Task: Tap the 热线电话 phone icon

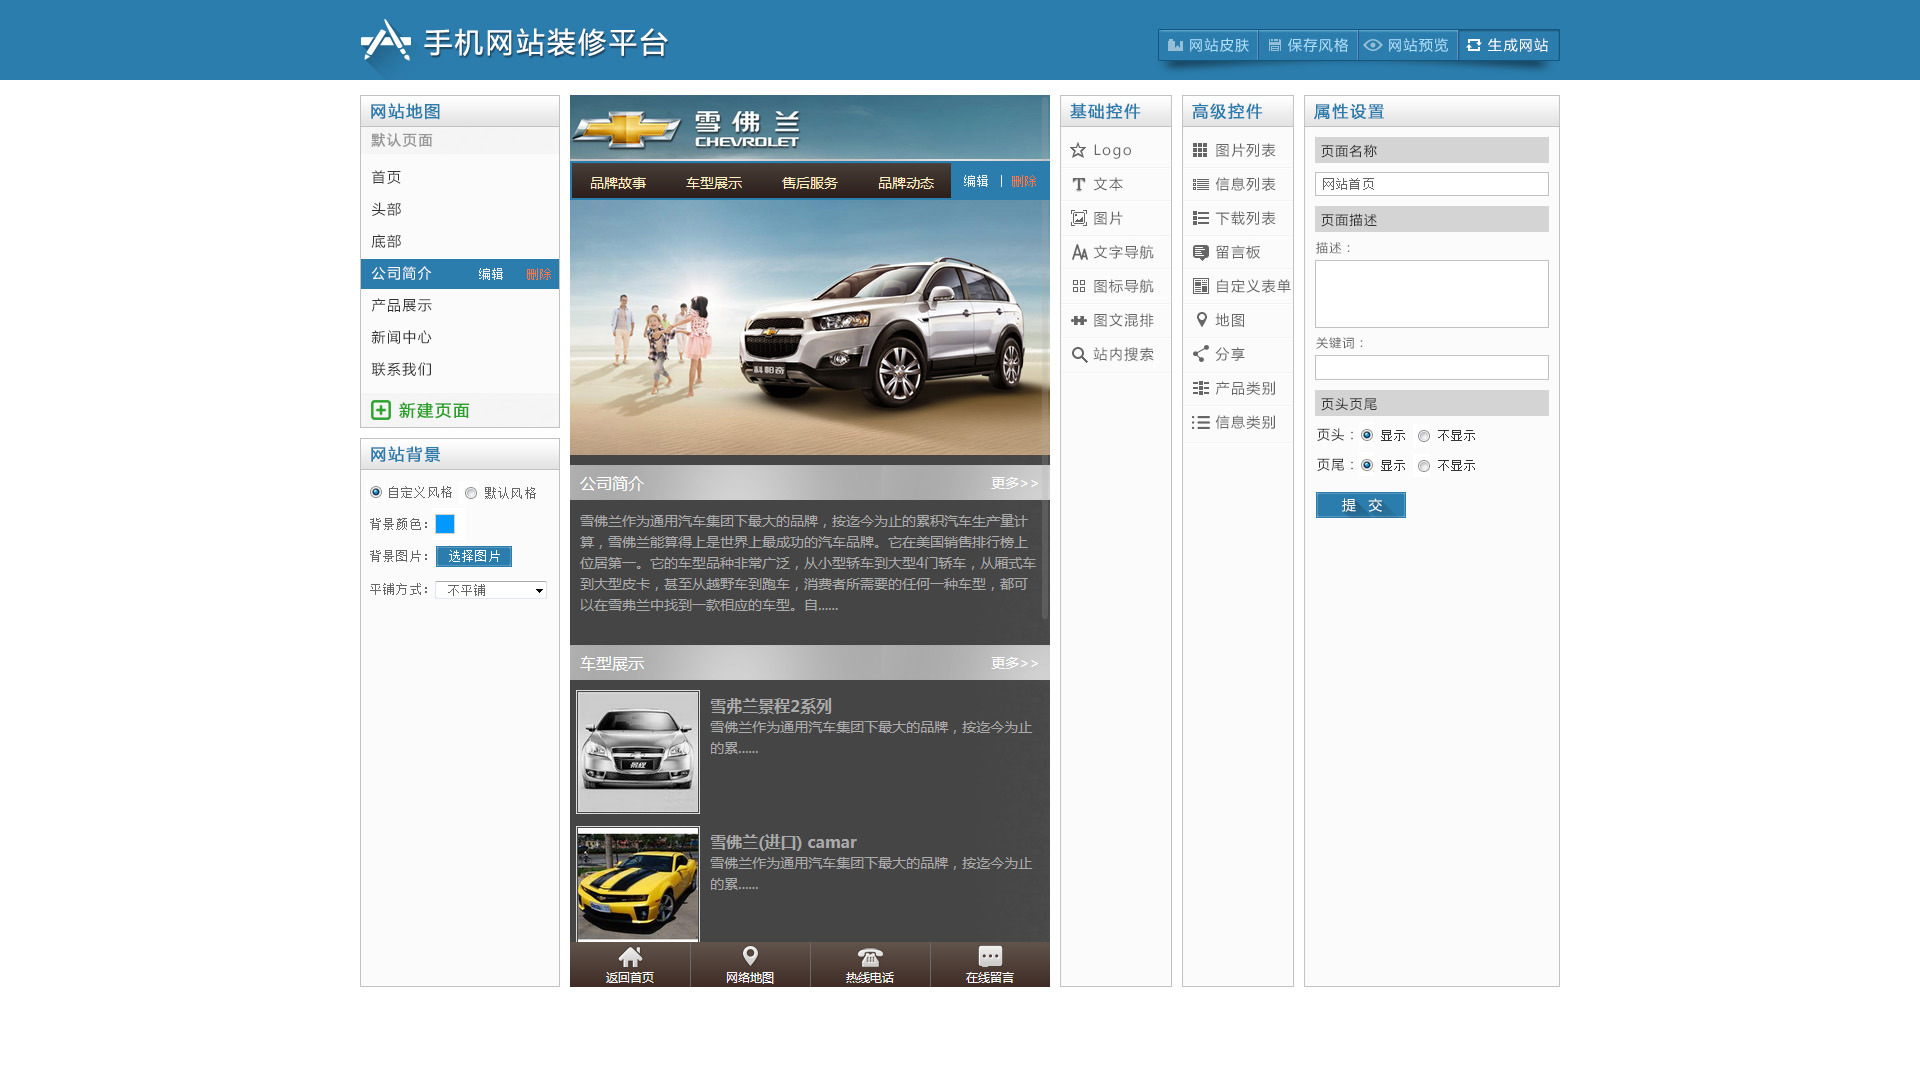Action: (x=870, y=957)
